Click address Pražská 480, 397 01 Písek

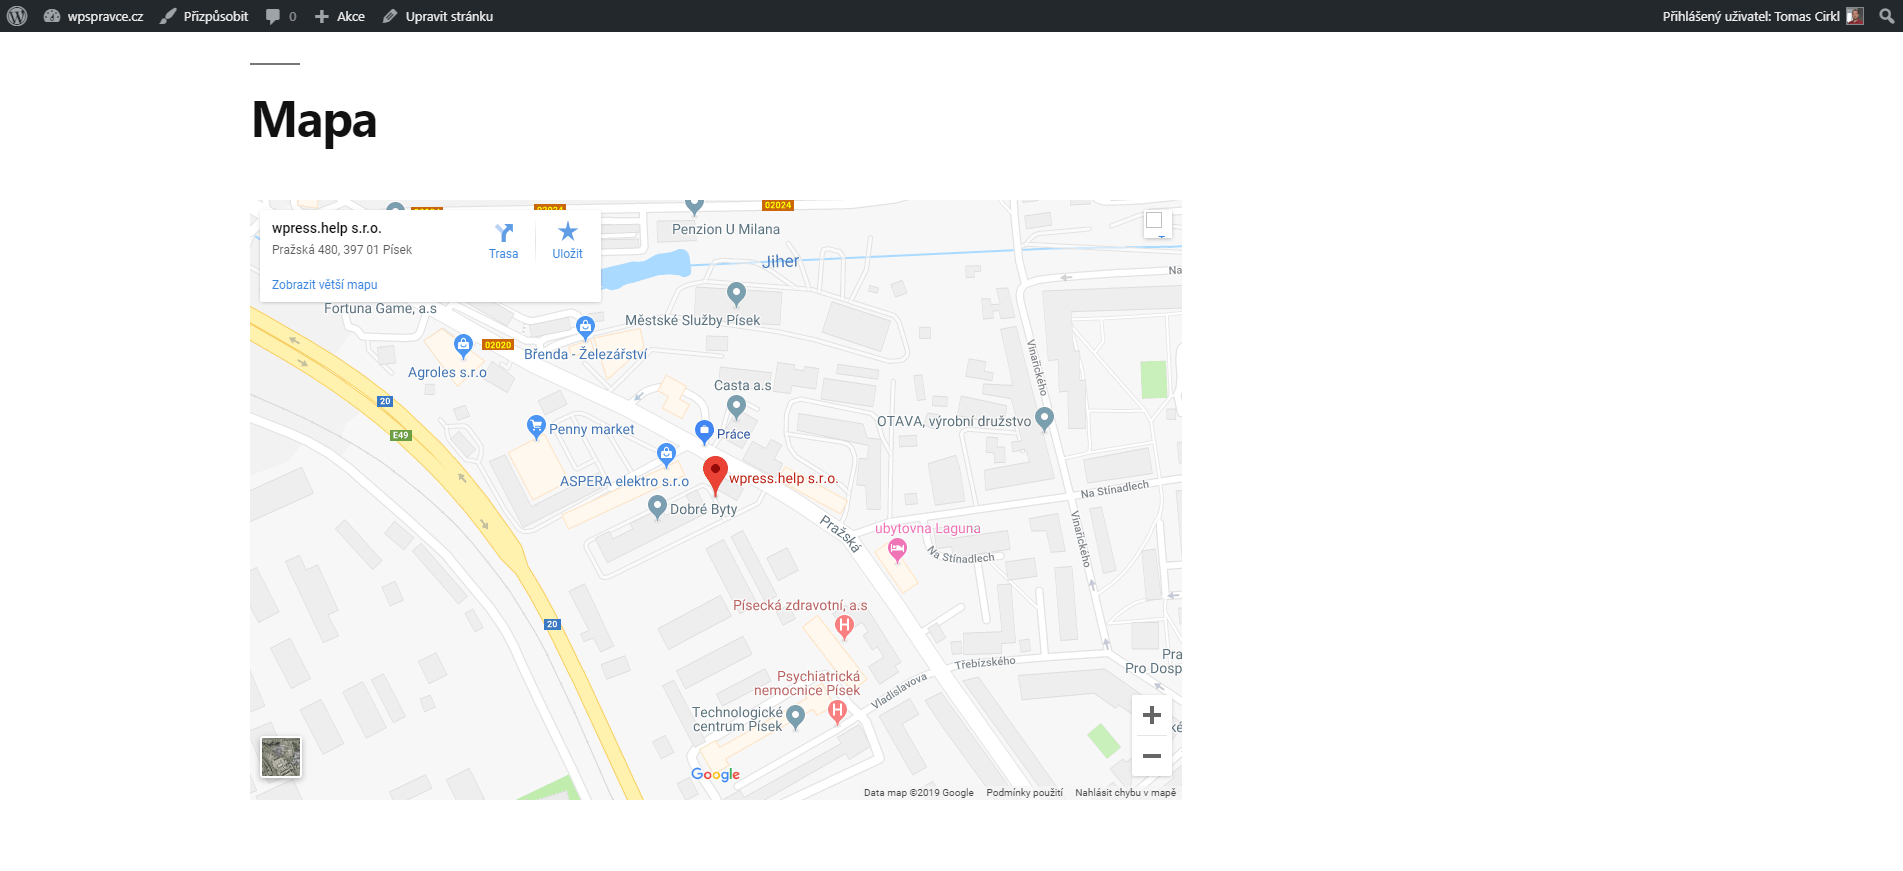pos(342,250)
